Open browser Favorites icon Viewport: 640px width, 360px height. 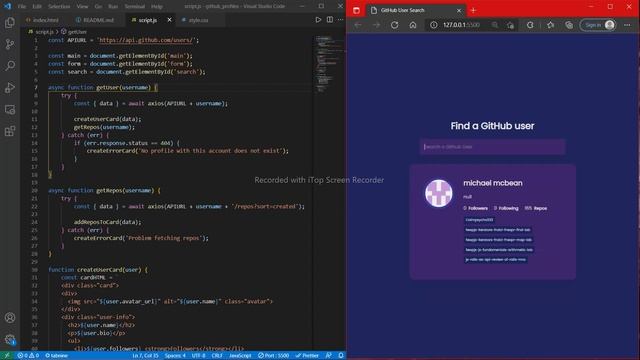pos(550,25)
